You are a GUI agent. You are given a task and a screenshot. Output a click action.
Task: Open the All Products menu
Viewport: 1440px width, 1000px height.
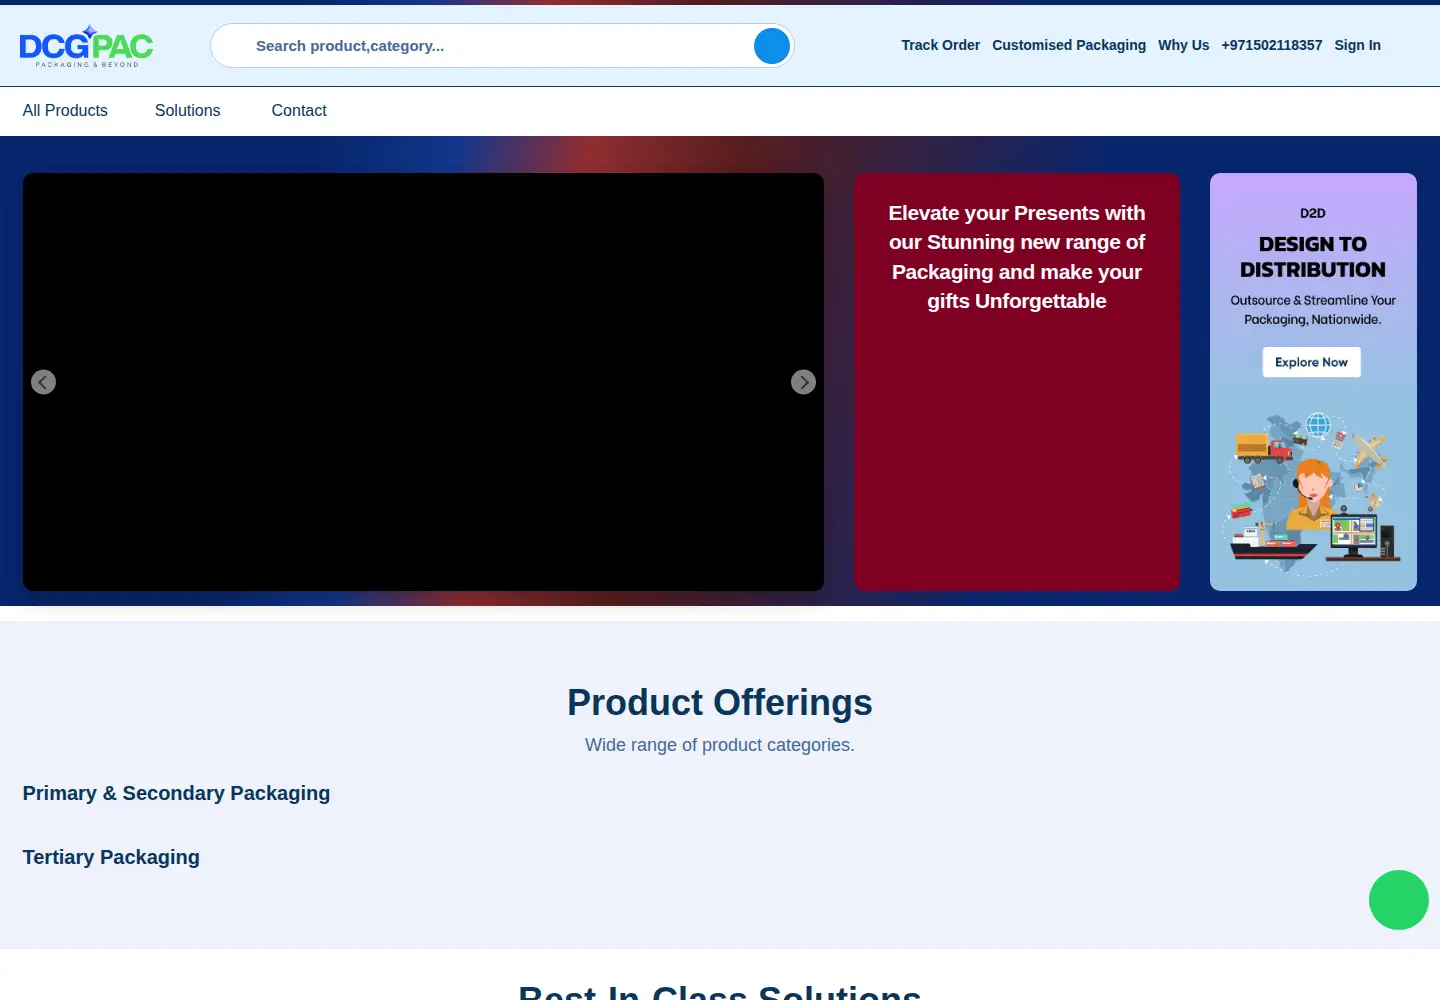tap(65, 111)
